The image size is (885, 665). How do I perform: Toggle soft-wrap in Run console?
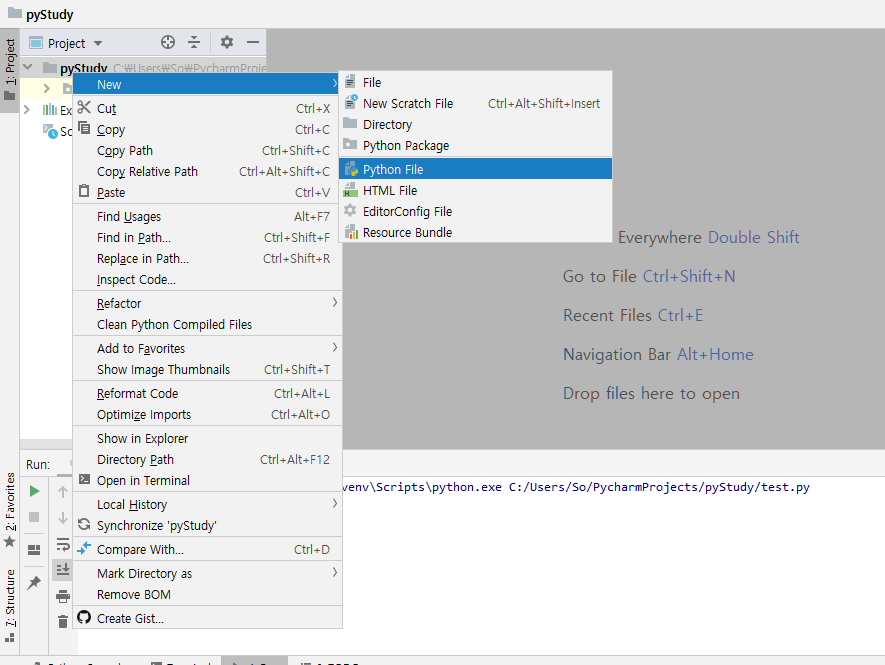pos(63,544)
